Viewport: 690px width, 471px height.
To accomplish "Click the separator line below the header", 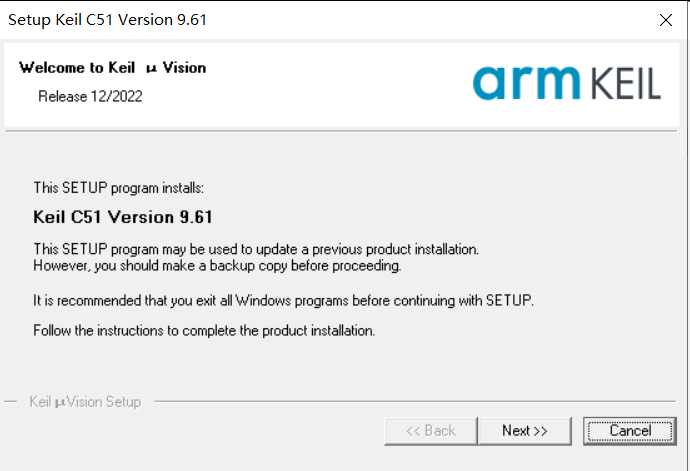I will click(341, 131).
